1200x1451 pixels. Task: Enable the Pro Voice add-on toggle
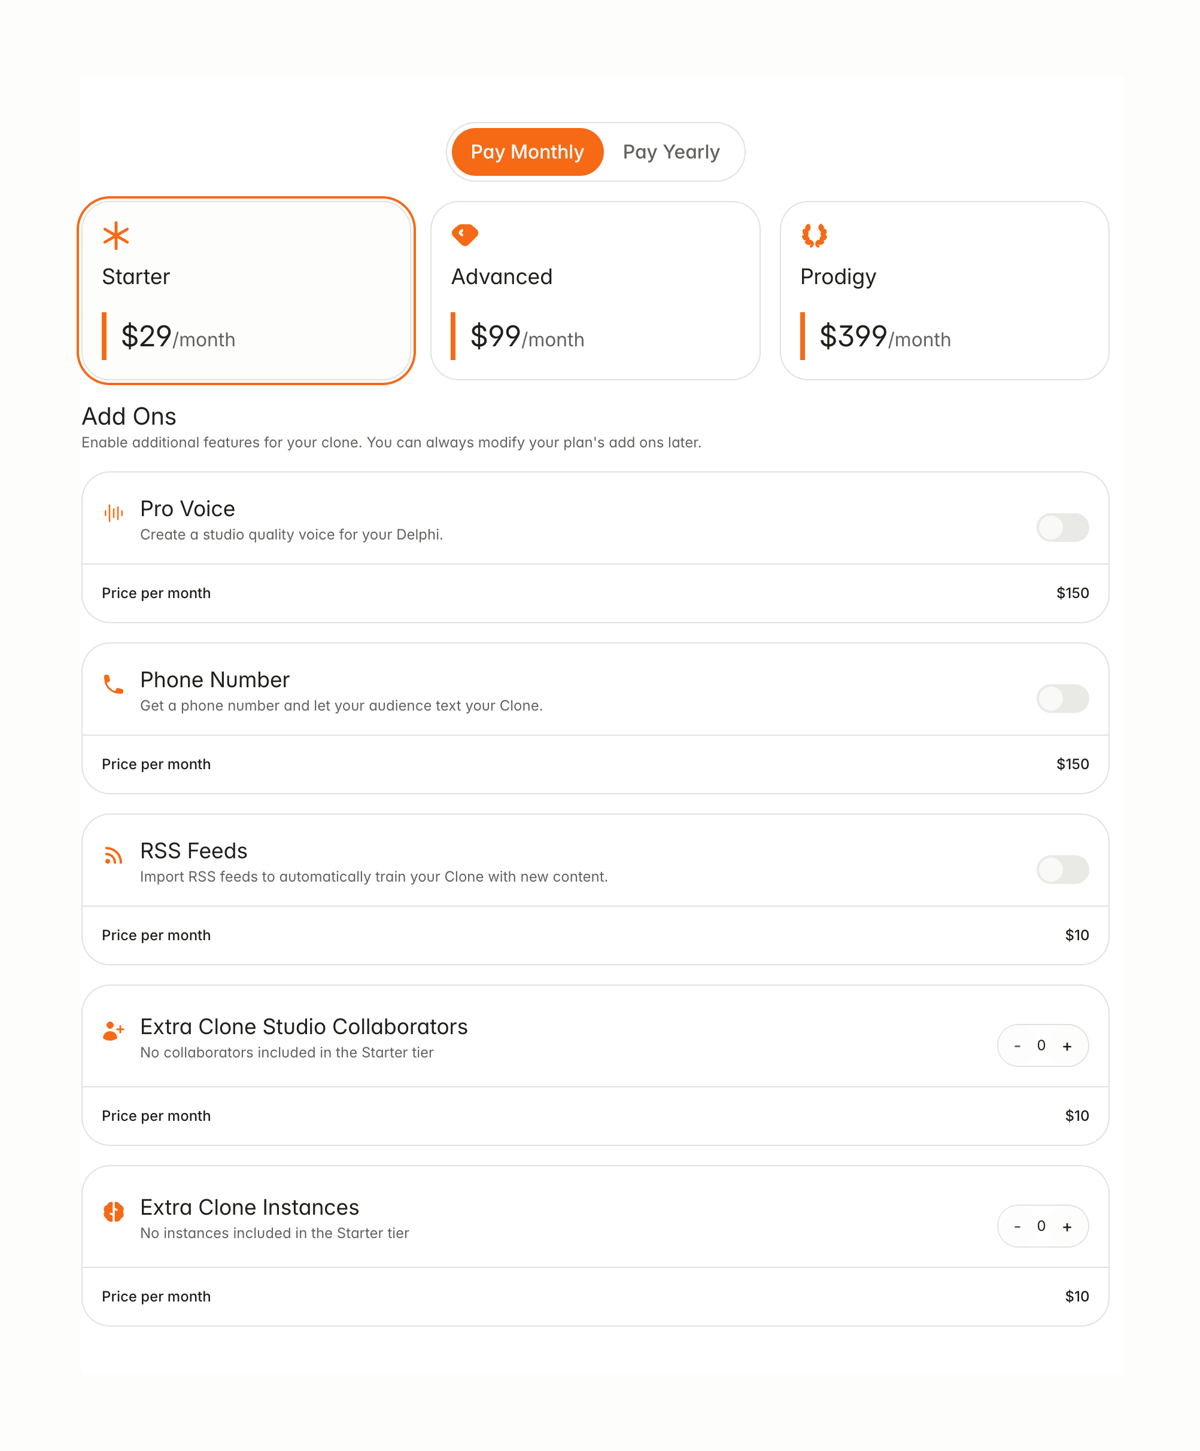click(1062, 528)
